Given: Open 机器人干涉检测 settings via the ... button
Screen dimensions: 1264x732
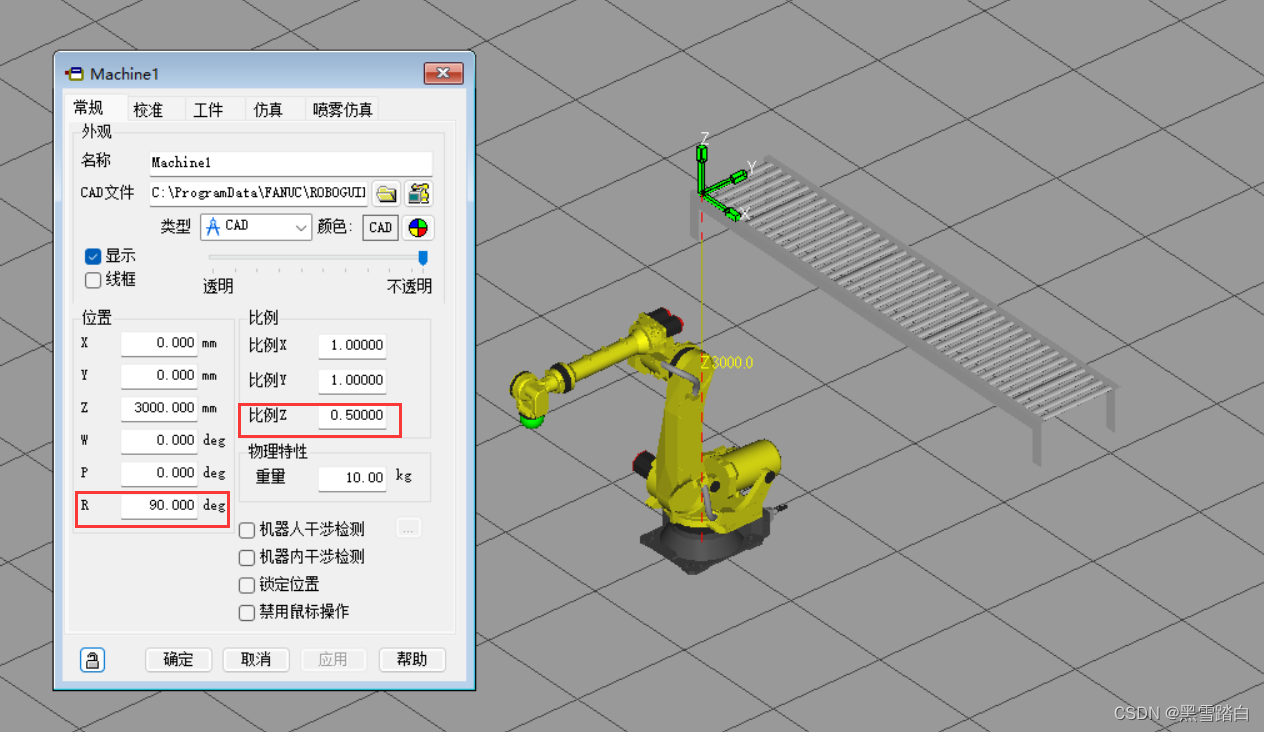Looking at the screenshot, I should 408,528.
